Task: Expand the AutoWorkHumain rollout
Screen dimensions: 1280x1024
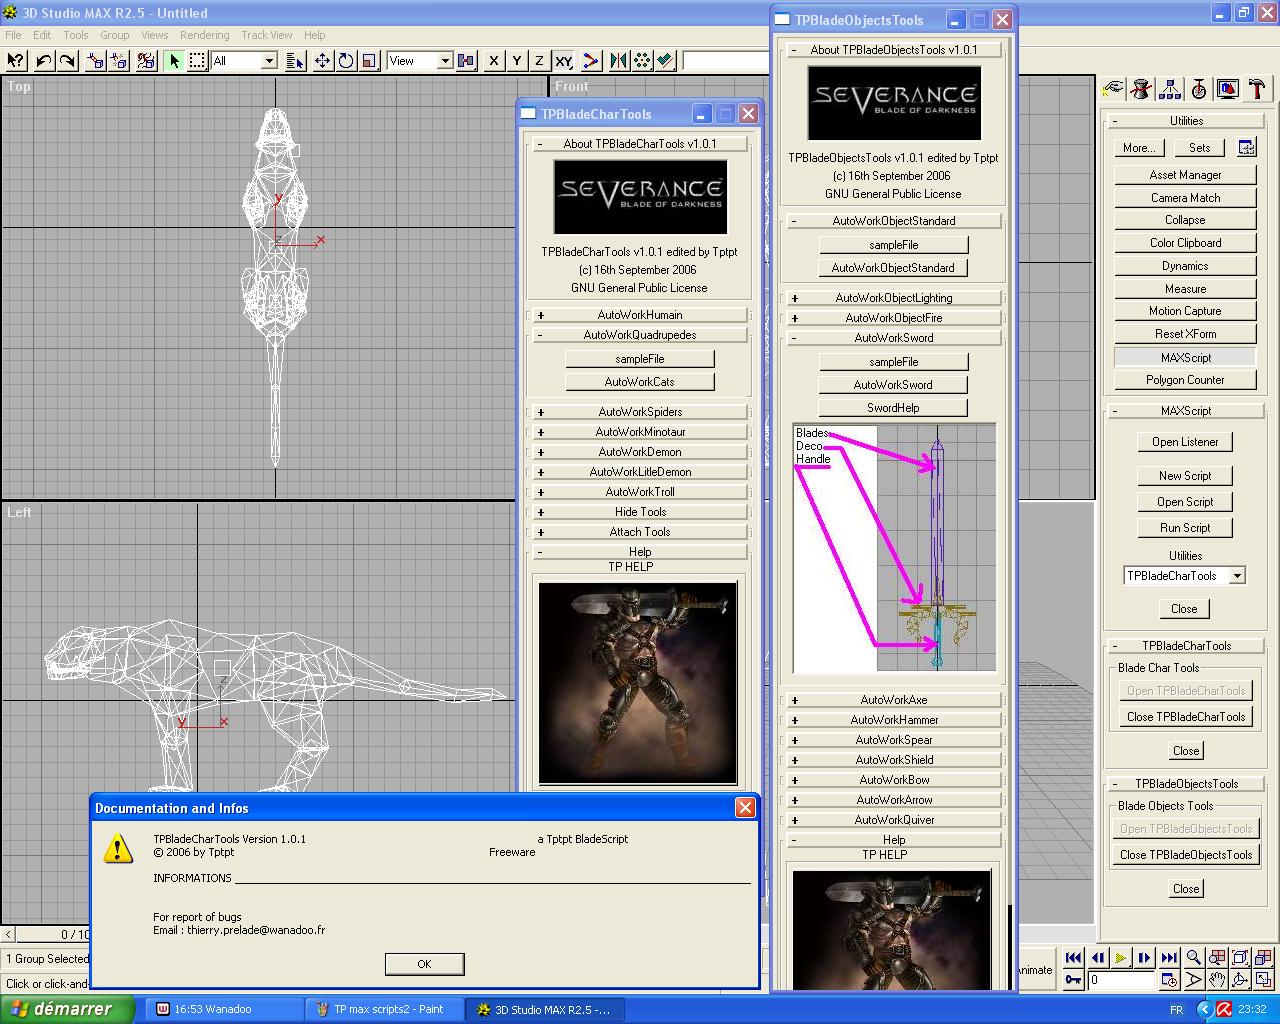Action: click(640, 315)
